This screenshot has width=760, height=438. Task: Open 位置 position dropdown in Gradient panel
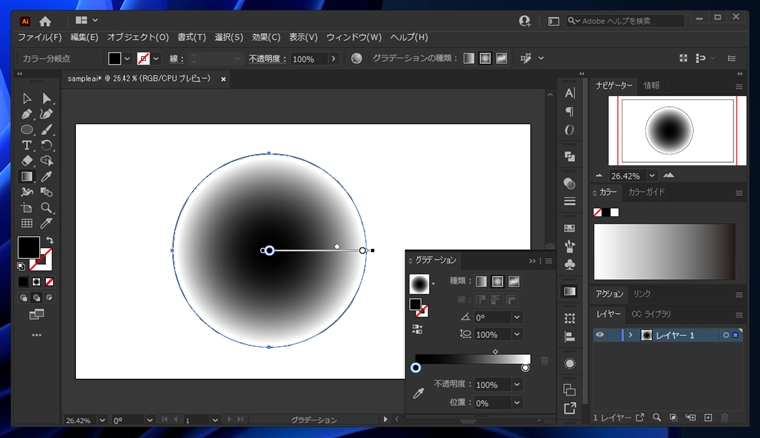(517, 403)
